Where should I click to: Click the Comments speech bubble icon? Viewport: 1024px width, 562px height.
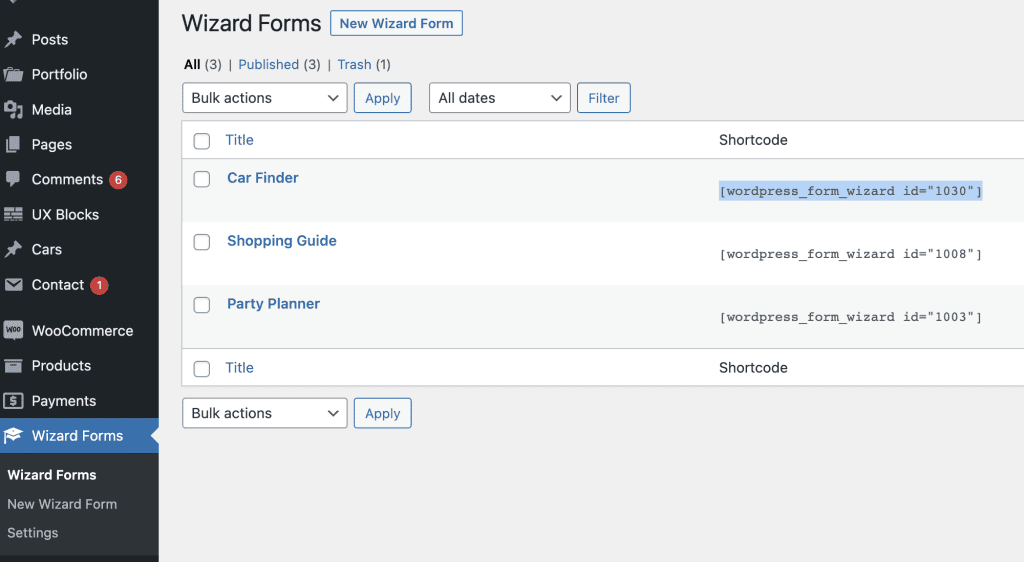tap(13, 179)
